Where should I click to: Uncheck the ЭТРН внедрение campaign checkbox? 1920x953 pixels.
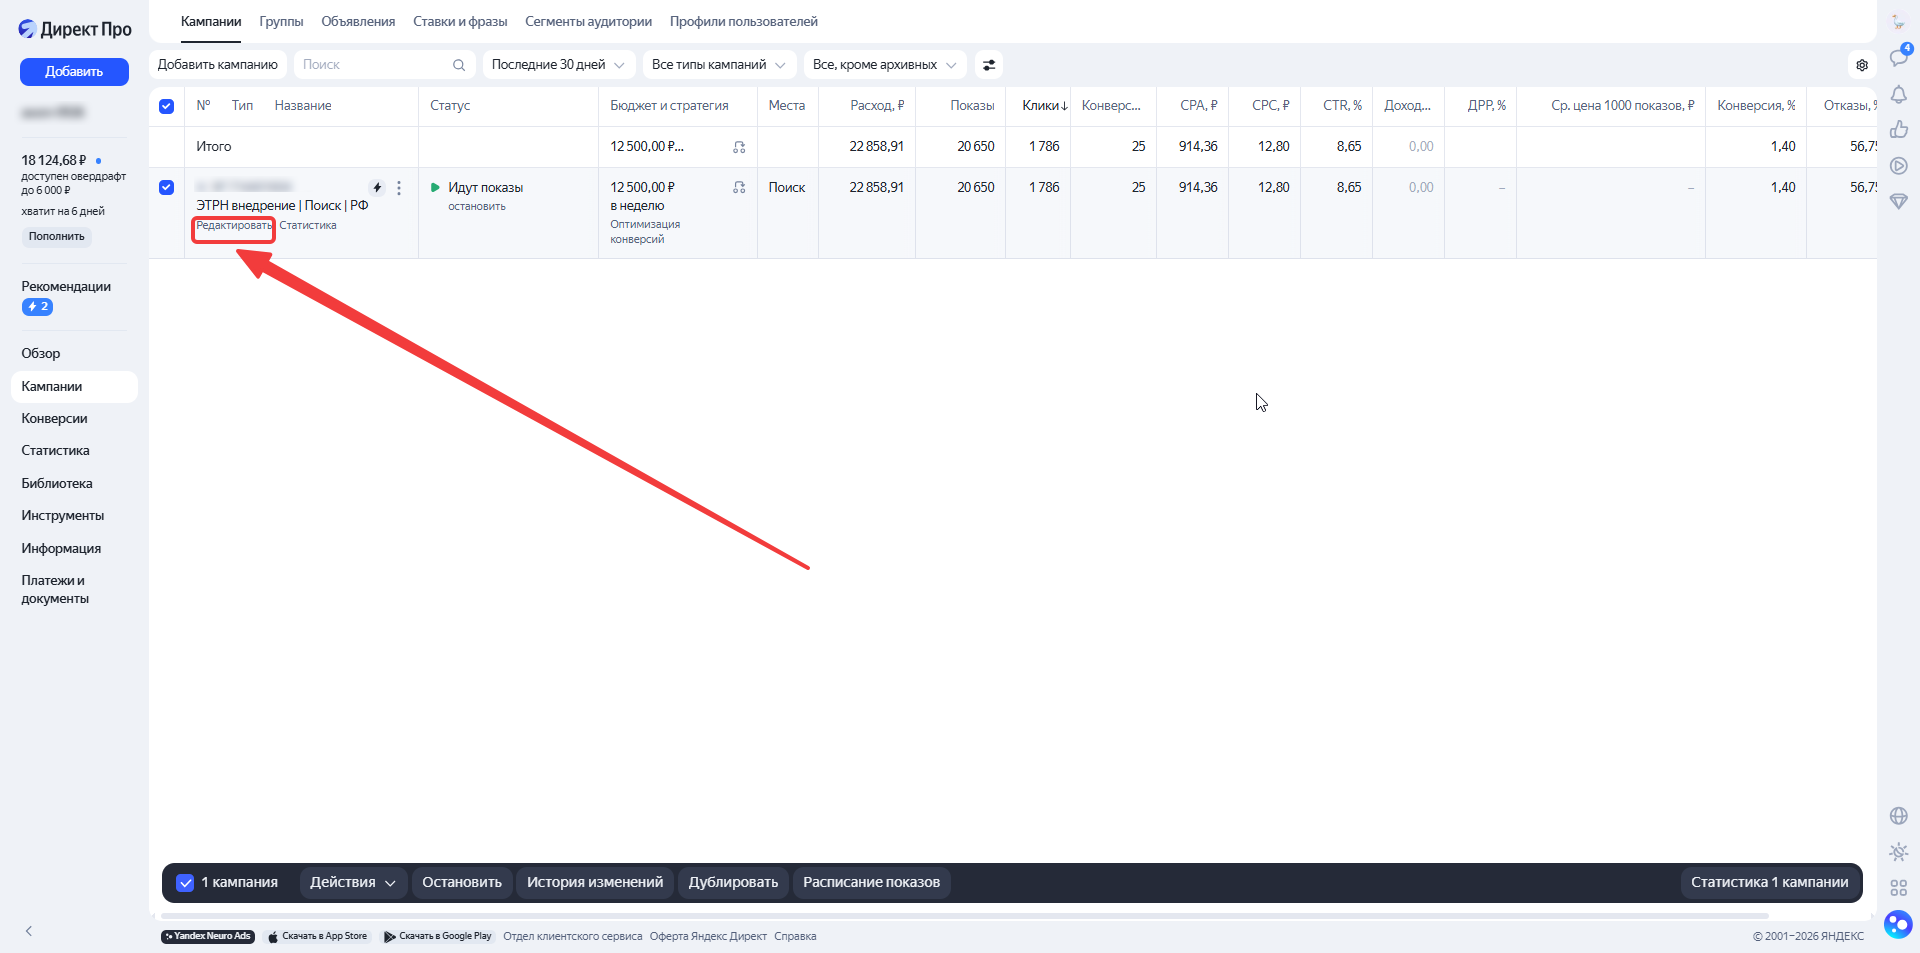(x=167, y=188)
